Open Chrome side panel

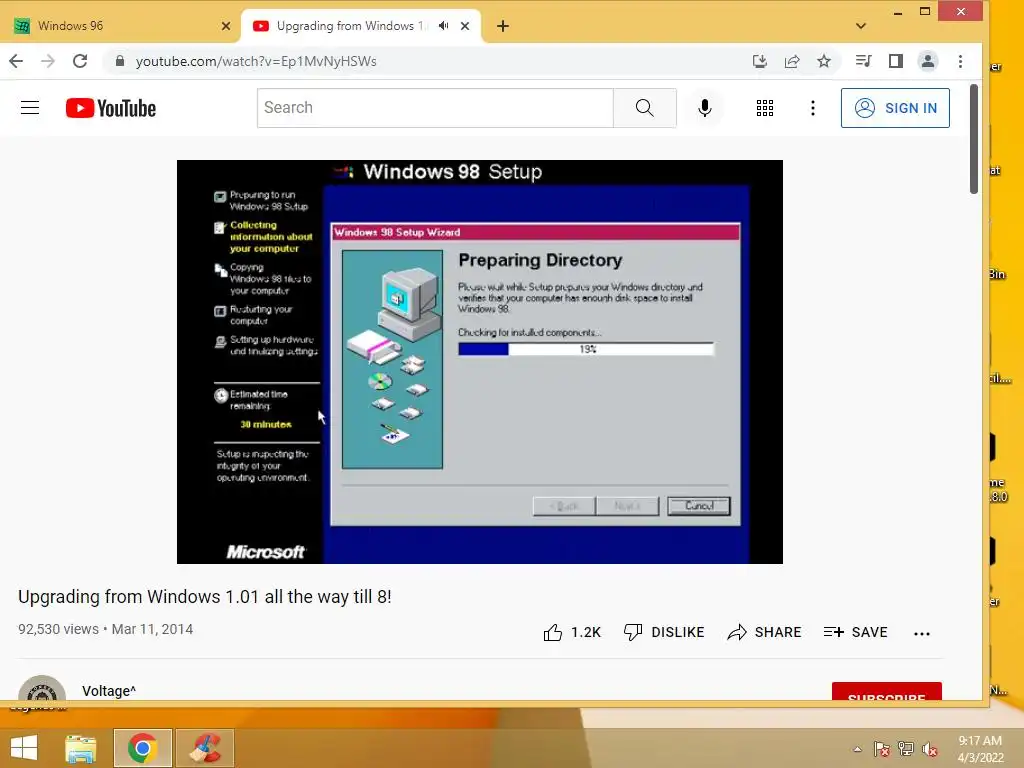pos(896,61)
